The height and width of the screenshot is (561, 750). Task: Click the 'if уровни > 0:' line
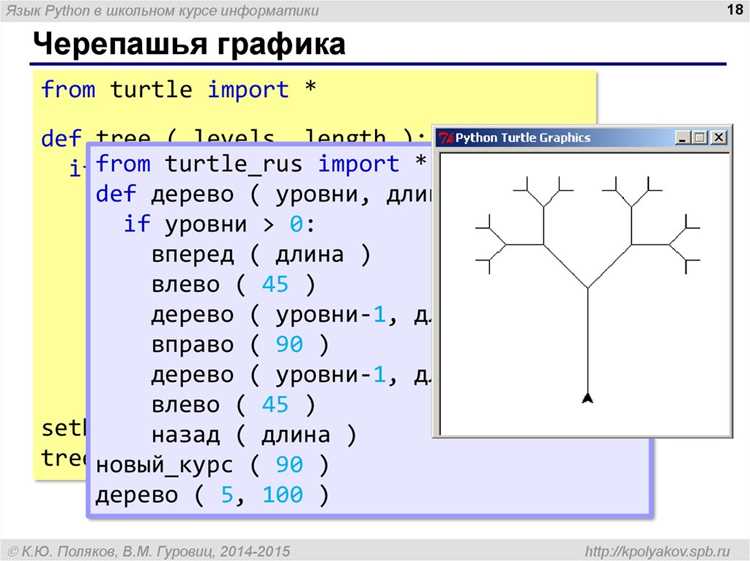click(x=219, y=224)
